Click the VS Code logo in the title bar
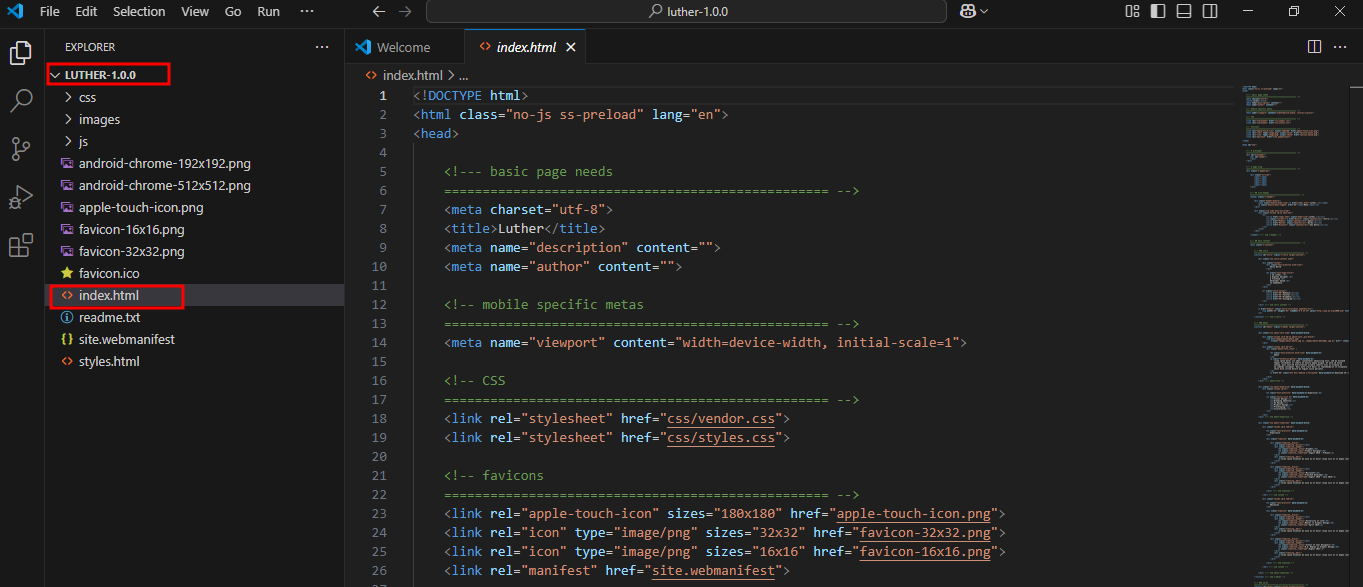Viewport: 1363px width, 587px height. click(15, 11)
